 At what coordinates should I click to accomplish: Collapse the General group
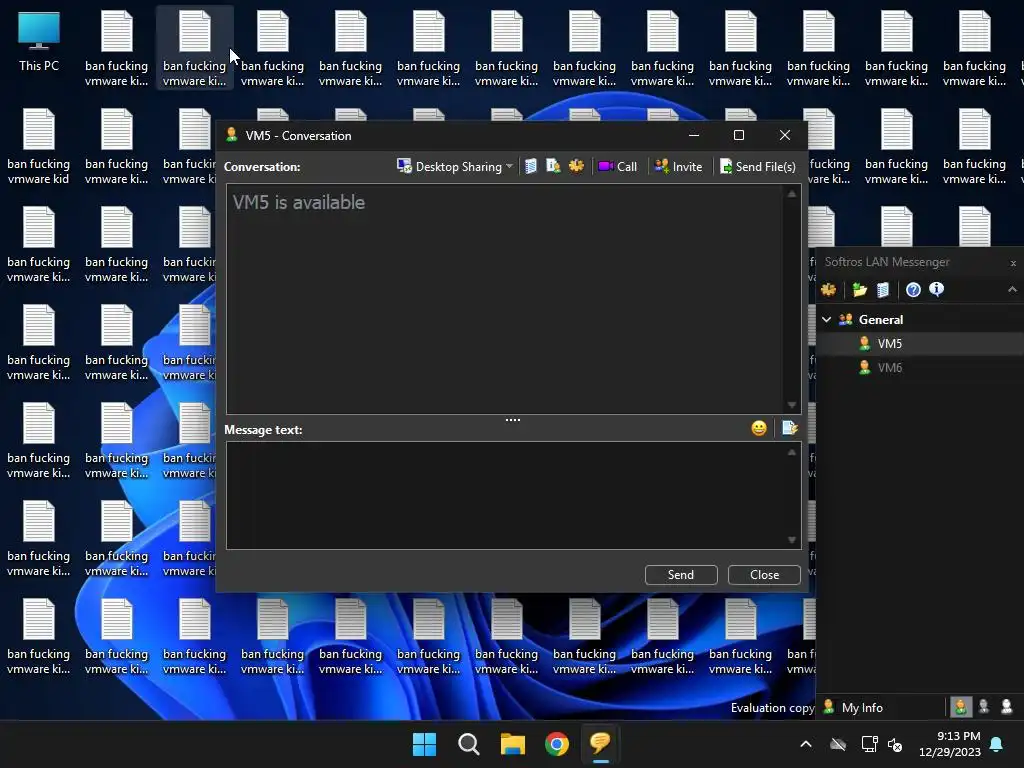point(826,319)
